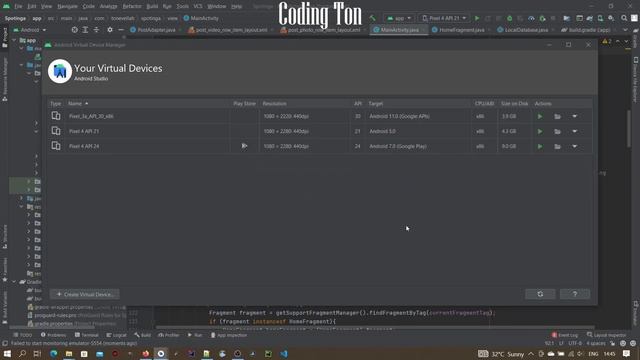Show Pixel 4 API 21 files on disk
The height and width of the screenshot is (360, 640).
557,131
